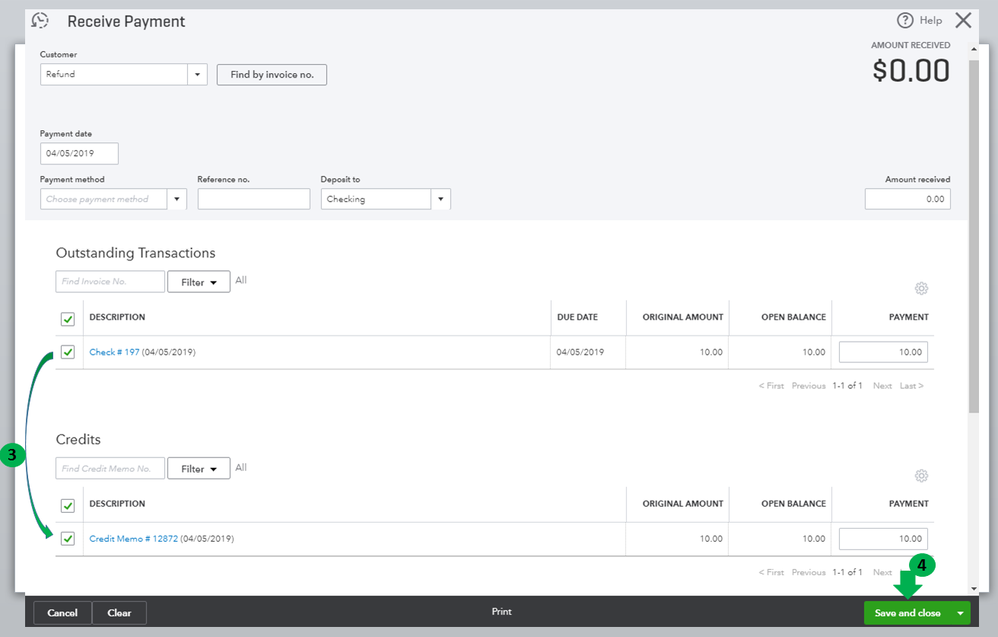Uncheck the Credit Memo # 12872 checkbox
Screen dimensions: 998x637
68,539
